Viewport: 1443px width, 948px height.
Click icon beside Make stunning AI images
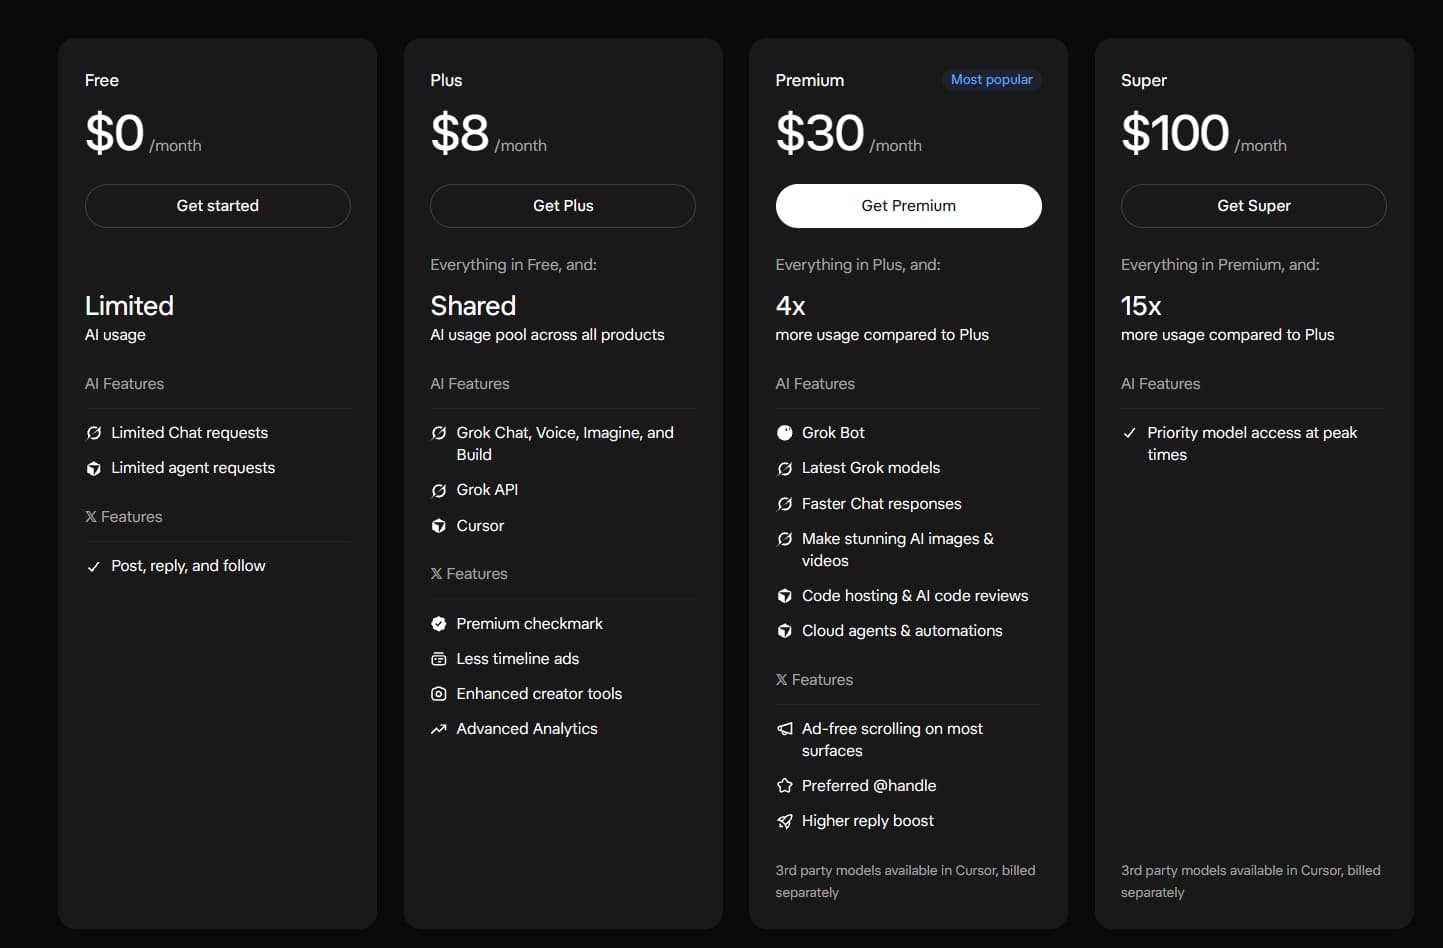click(785, 539)
